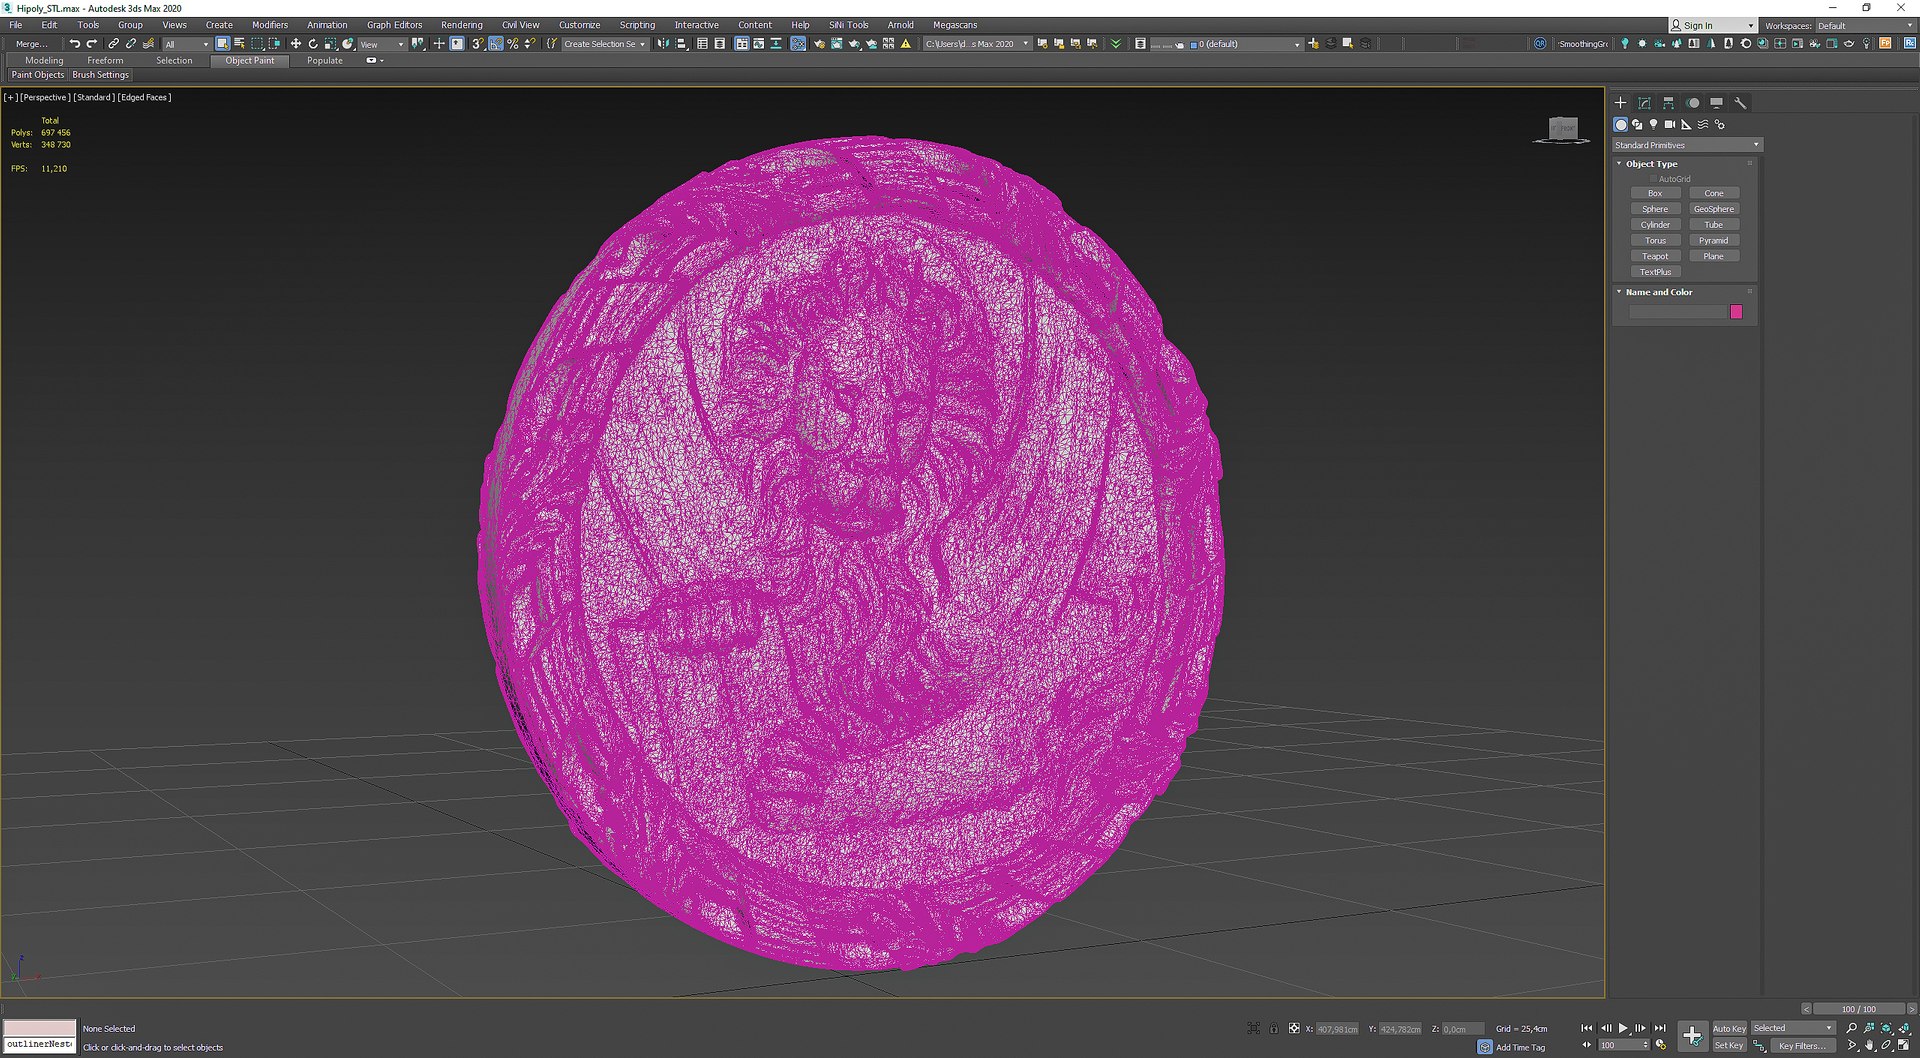This screenshot has height=1058, width=1920.
Task: Activate the Select and Link tool
Action: (113, 44)
